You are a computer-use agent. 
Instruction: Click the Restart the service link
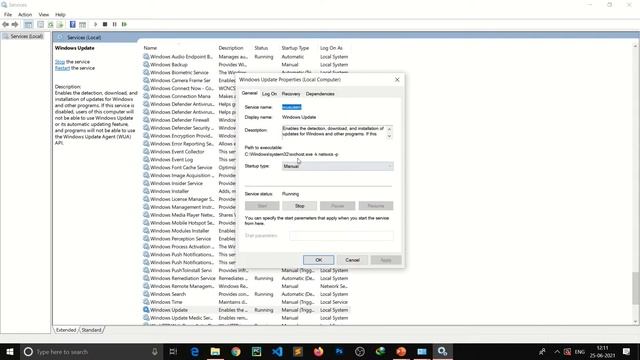click(62, 68)
